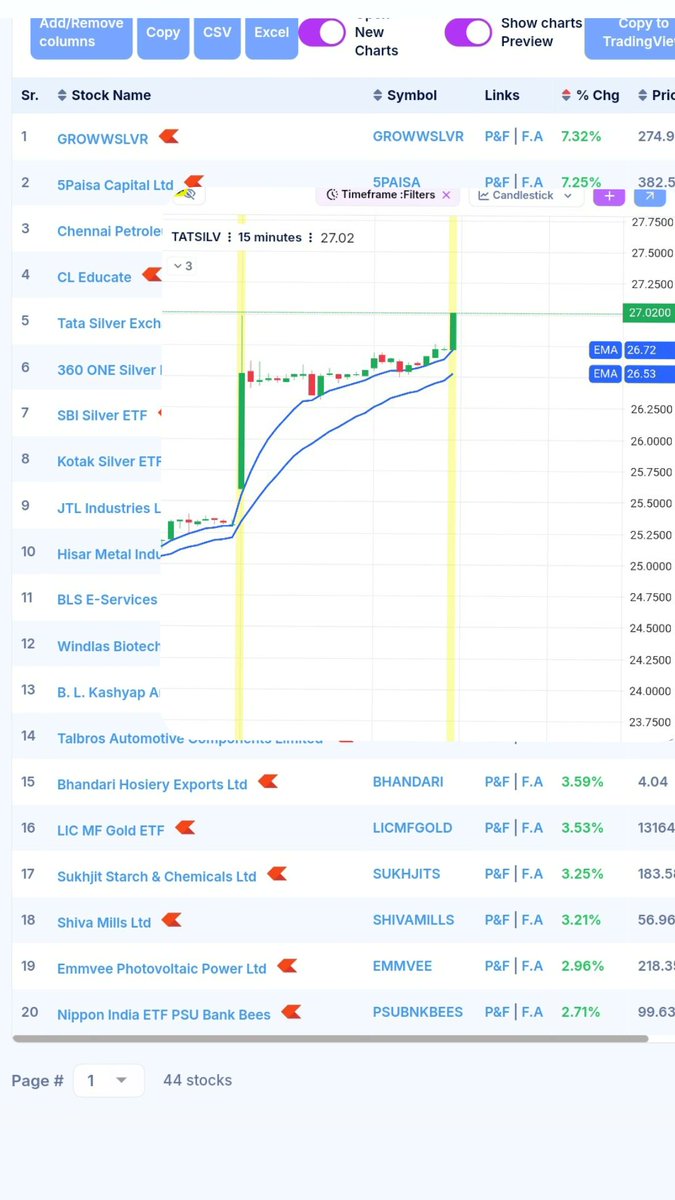This screenshot has width=675, height=1200.
Task: Click red chart icon beside Sukhjit Starch & Chemicals Ltd
Action: (x=277, y=874)
